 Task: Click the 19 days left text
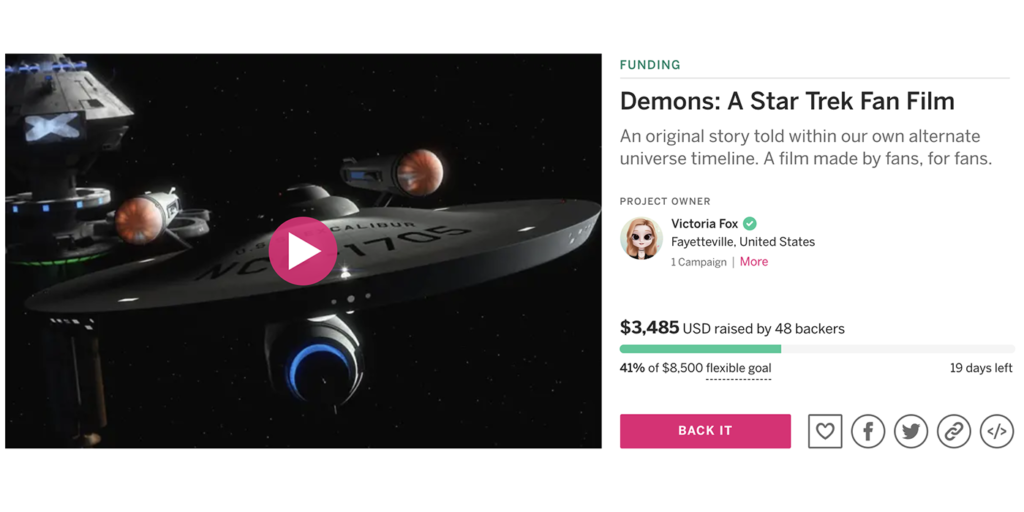coord(981,368)
